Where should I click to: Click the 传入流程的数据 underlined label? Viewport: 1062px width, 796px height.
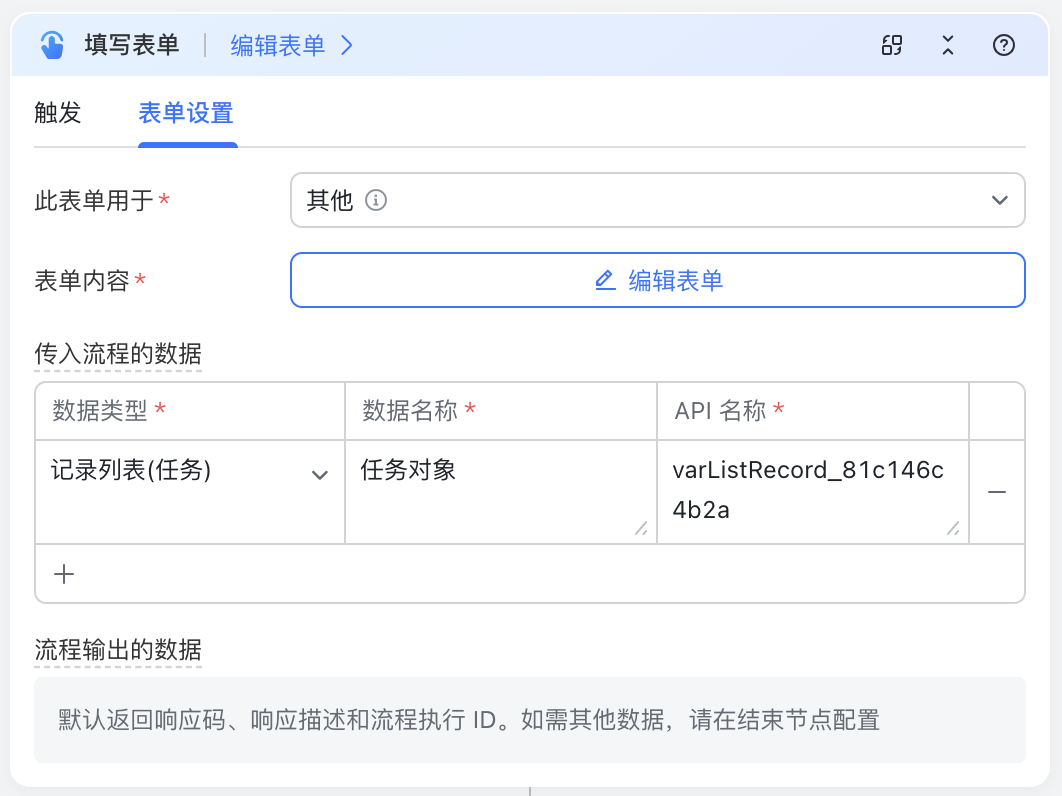[x=118, y=353]
